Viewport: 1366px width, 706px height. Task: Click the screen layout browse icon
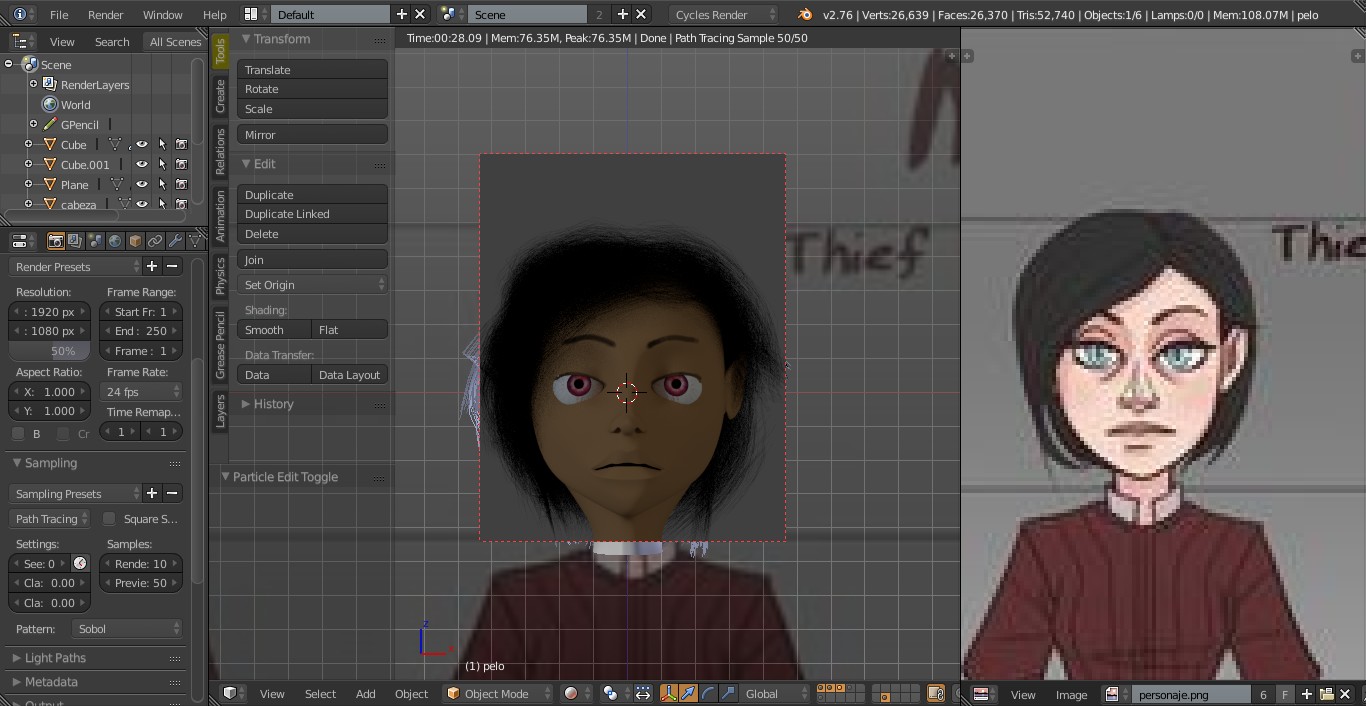point(254,14)
